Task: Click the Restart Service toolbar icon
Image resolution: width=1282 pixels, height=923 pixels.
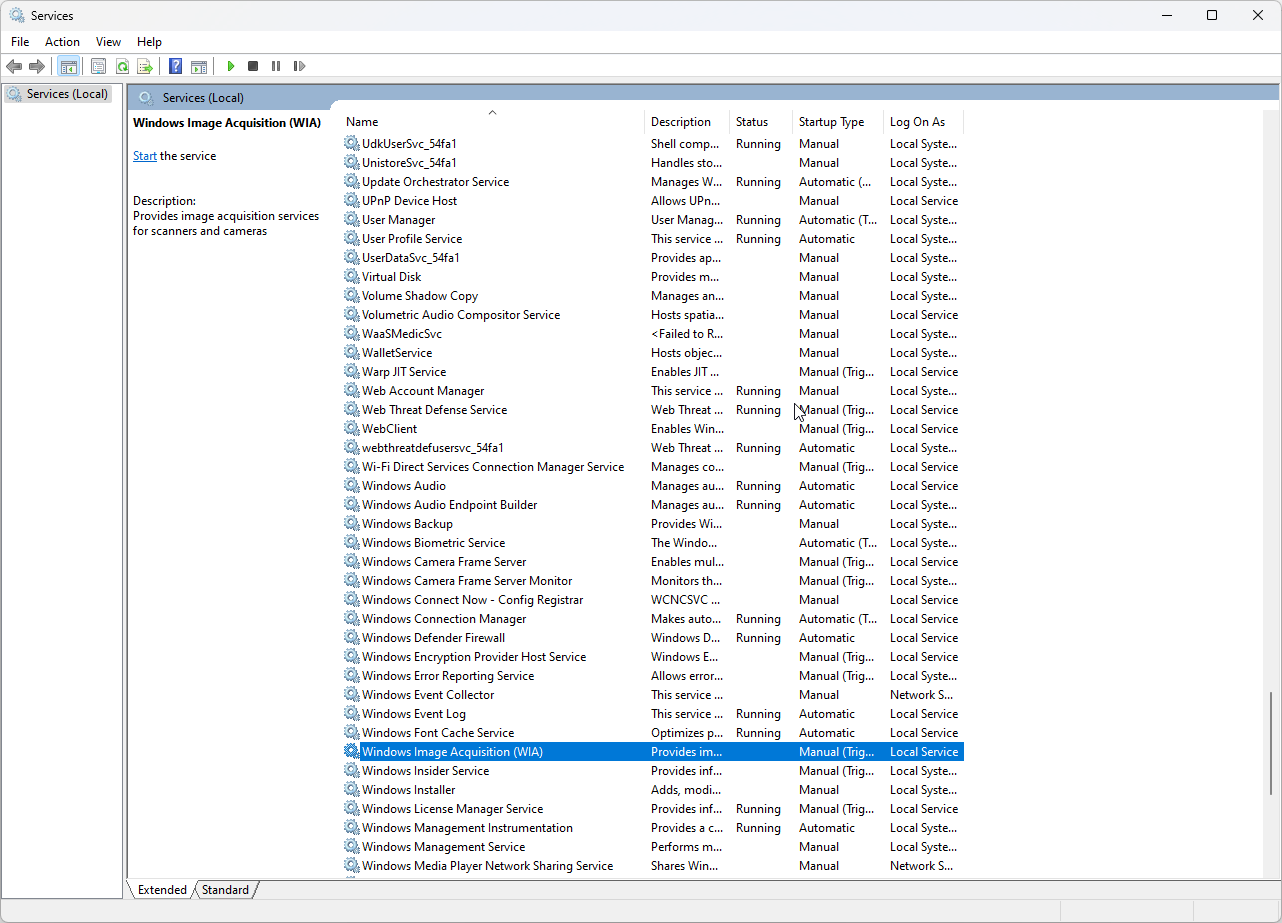Action: click(x=299, y=66)
